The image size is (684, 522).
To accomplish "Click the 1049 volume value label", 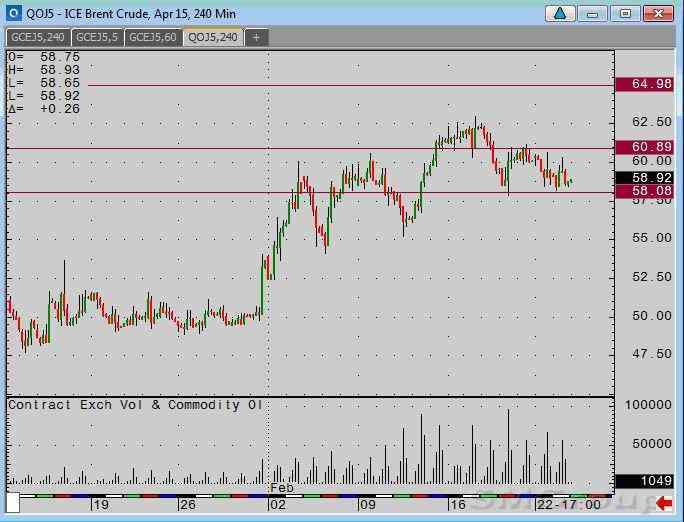I will (x=644, y=481).
